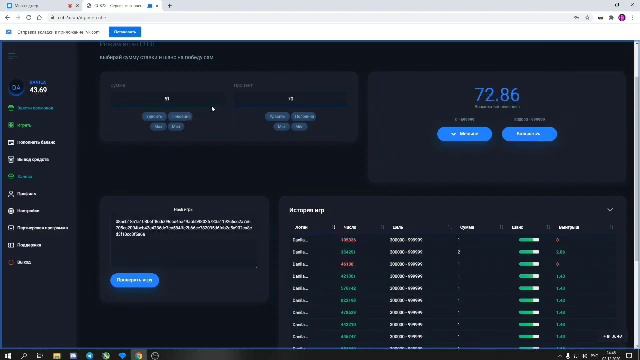Click the chance bar in first history row
The height and width of the screenshot is (360, 640).
(529, 240)
